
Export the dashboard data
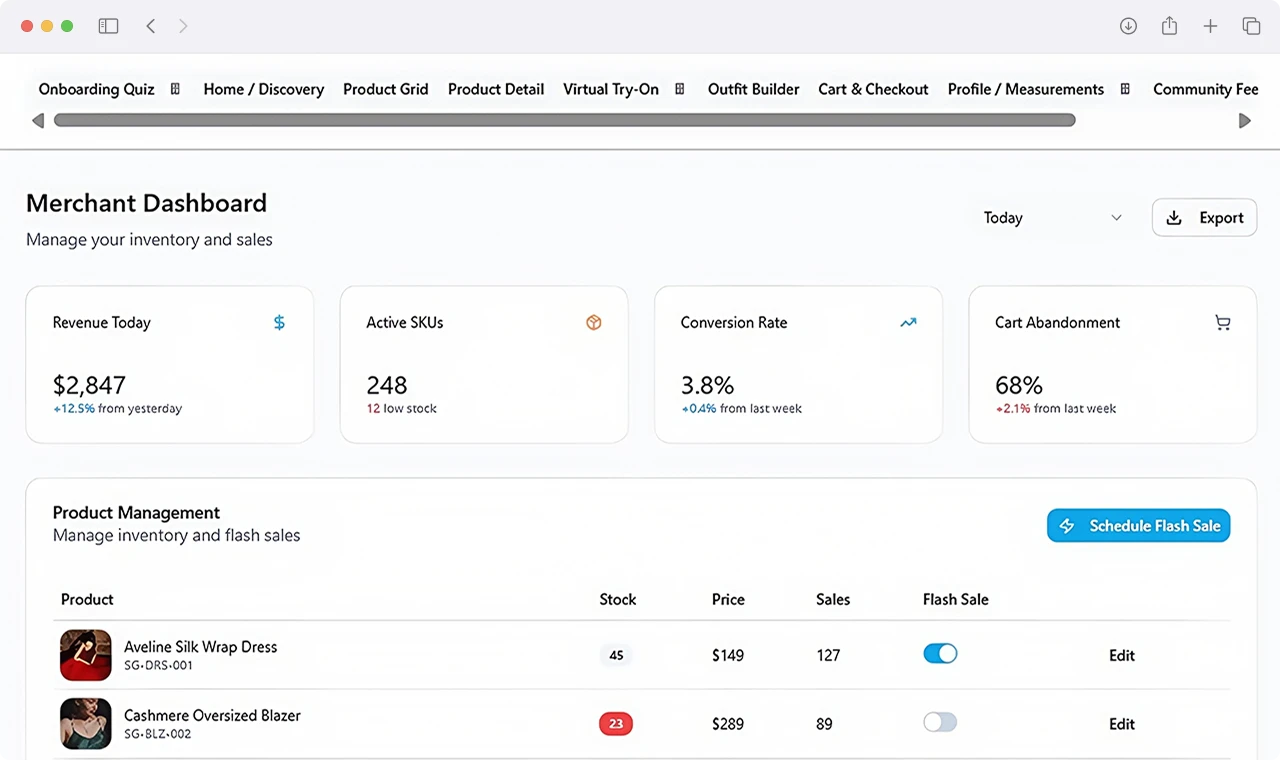point(1204,218)
